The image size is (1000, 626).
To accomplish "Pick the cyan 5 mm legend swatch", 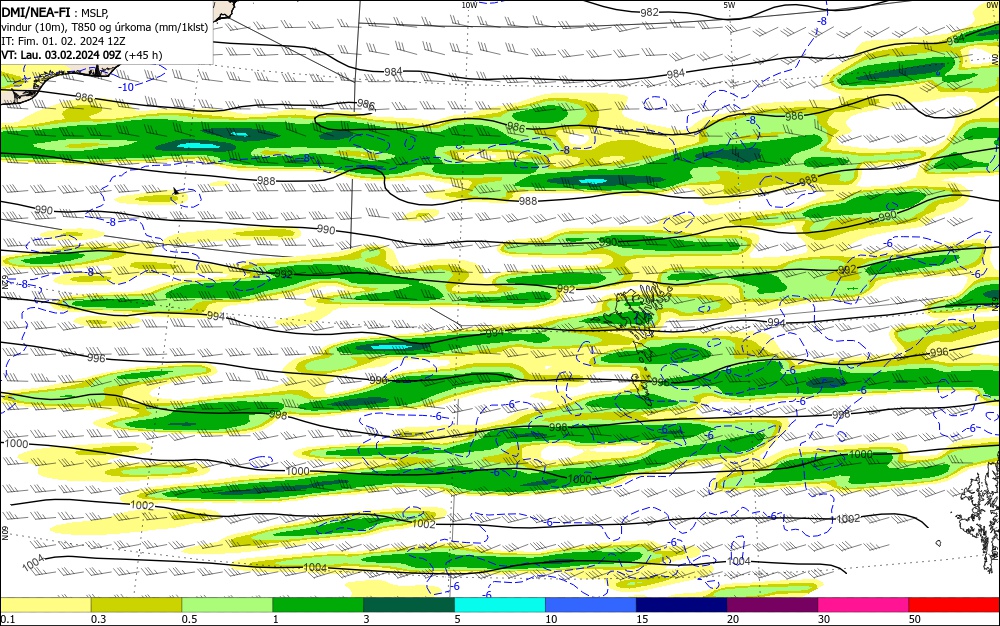I will 499,604.
